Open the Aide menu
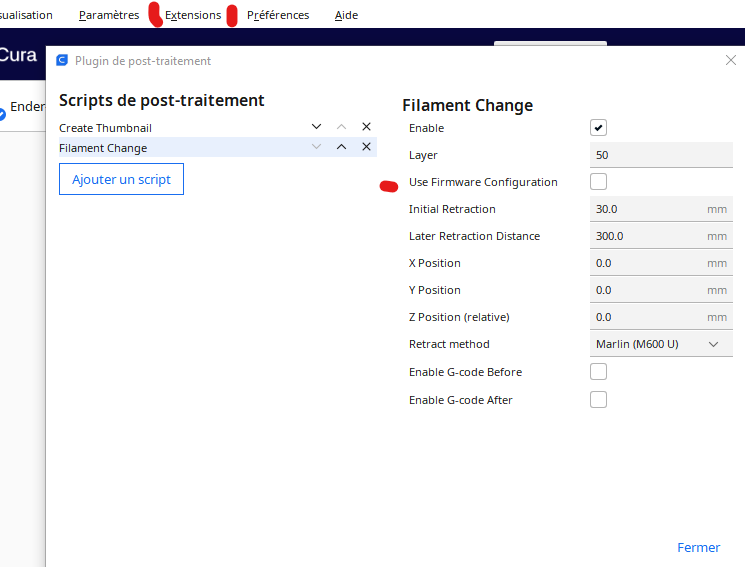Screen dimensions: 745x567 [x=346, y=15]
